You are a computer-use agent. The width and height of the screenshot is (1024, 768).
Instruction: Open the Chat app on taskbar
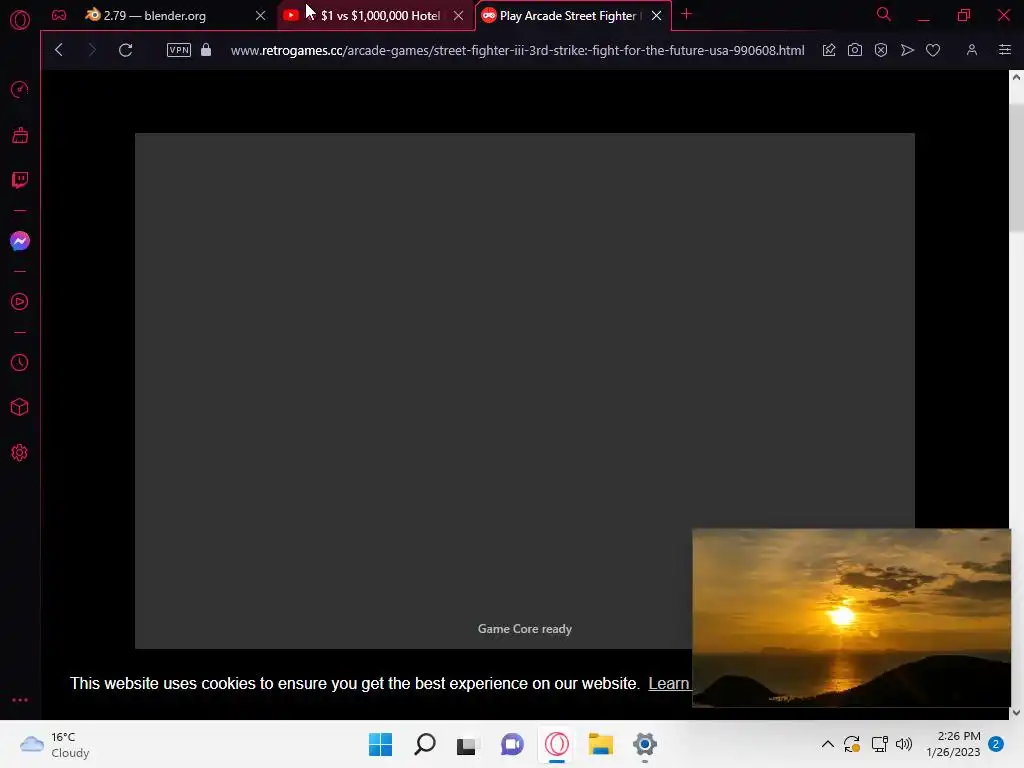(x=512, y=744)
